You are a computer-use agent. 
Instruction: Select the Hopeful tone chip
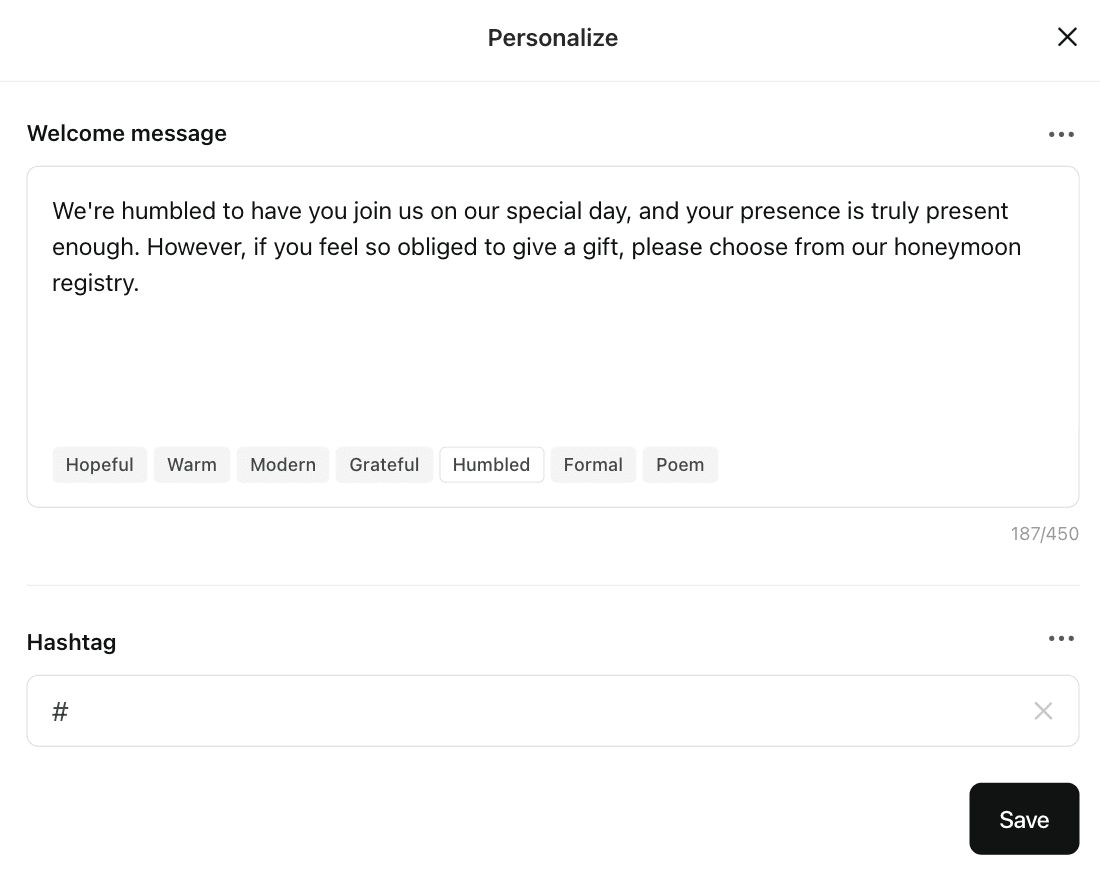100,465
